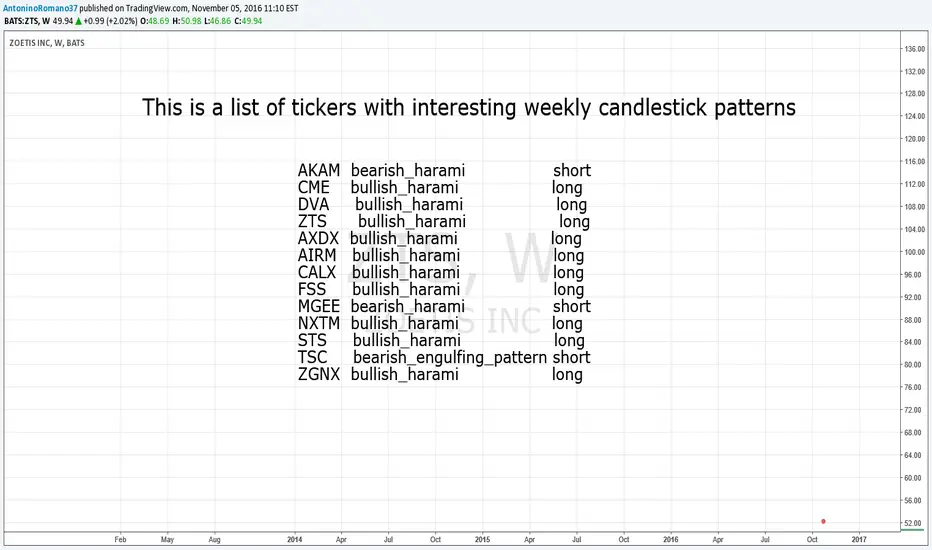The height and width of the screenshot is (550, 932).
Task: Select the STS ticker
Action: (x=312, y=341)
